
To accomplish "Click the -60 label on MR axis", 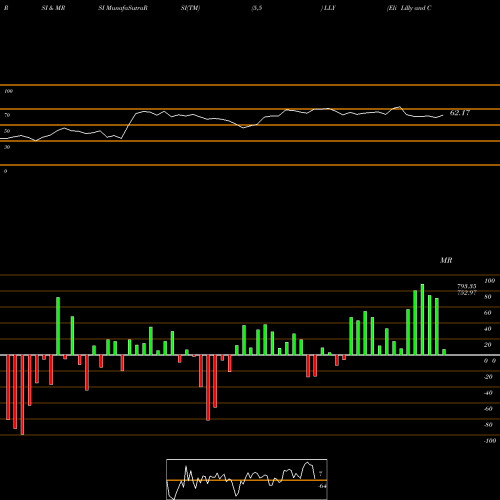I will (x=488, y=409).
